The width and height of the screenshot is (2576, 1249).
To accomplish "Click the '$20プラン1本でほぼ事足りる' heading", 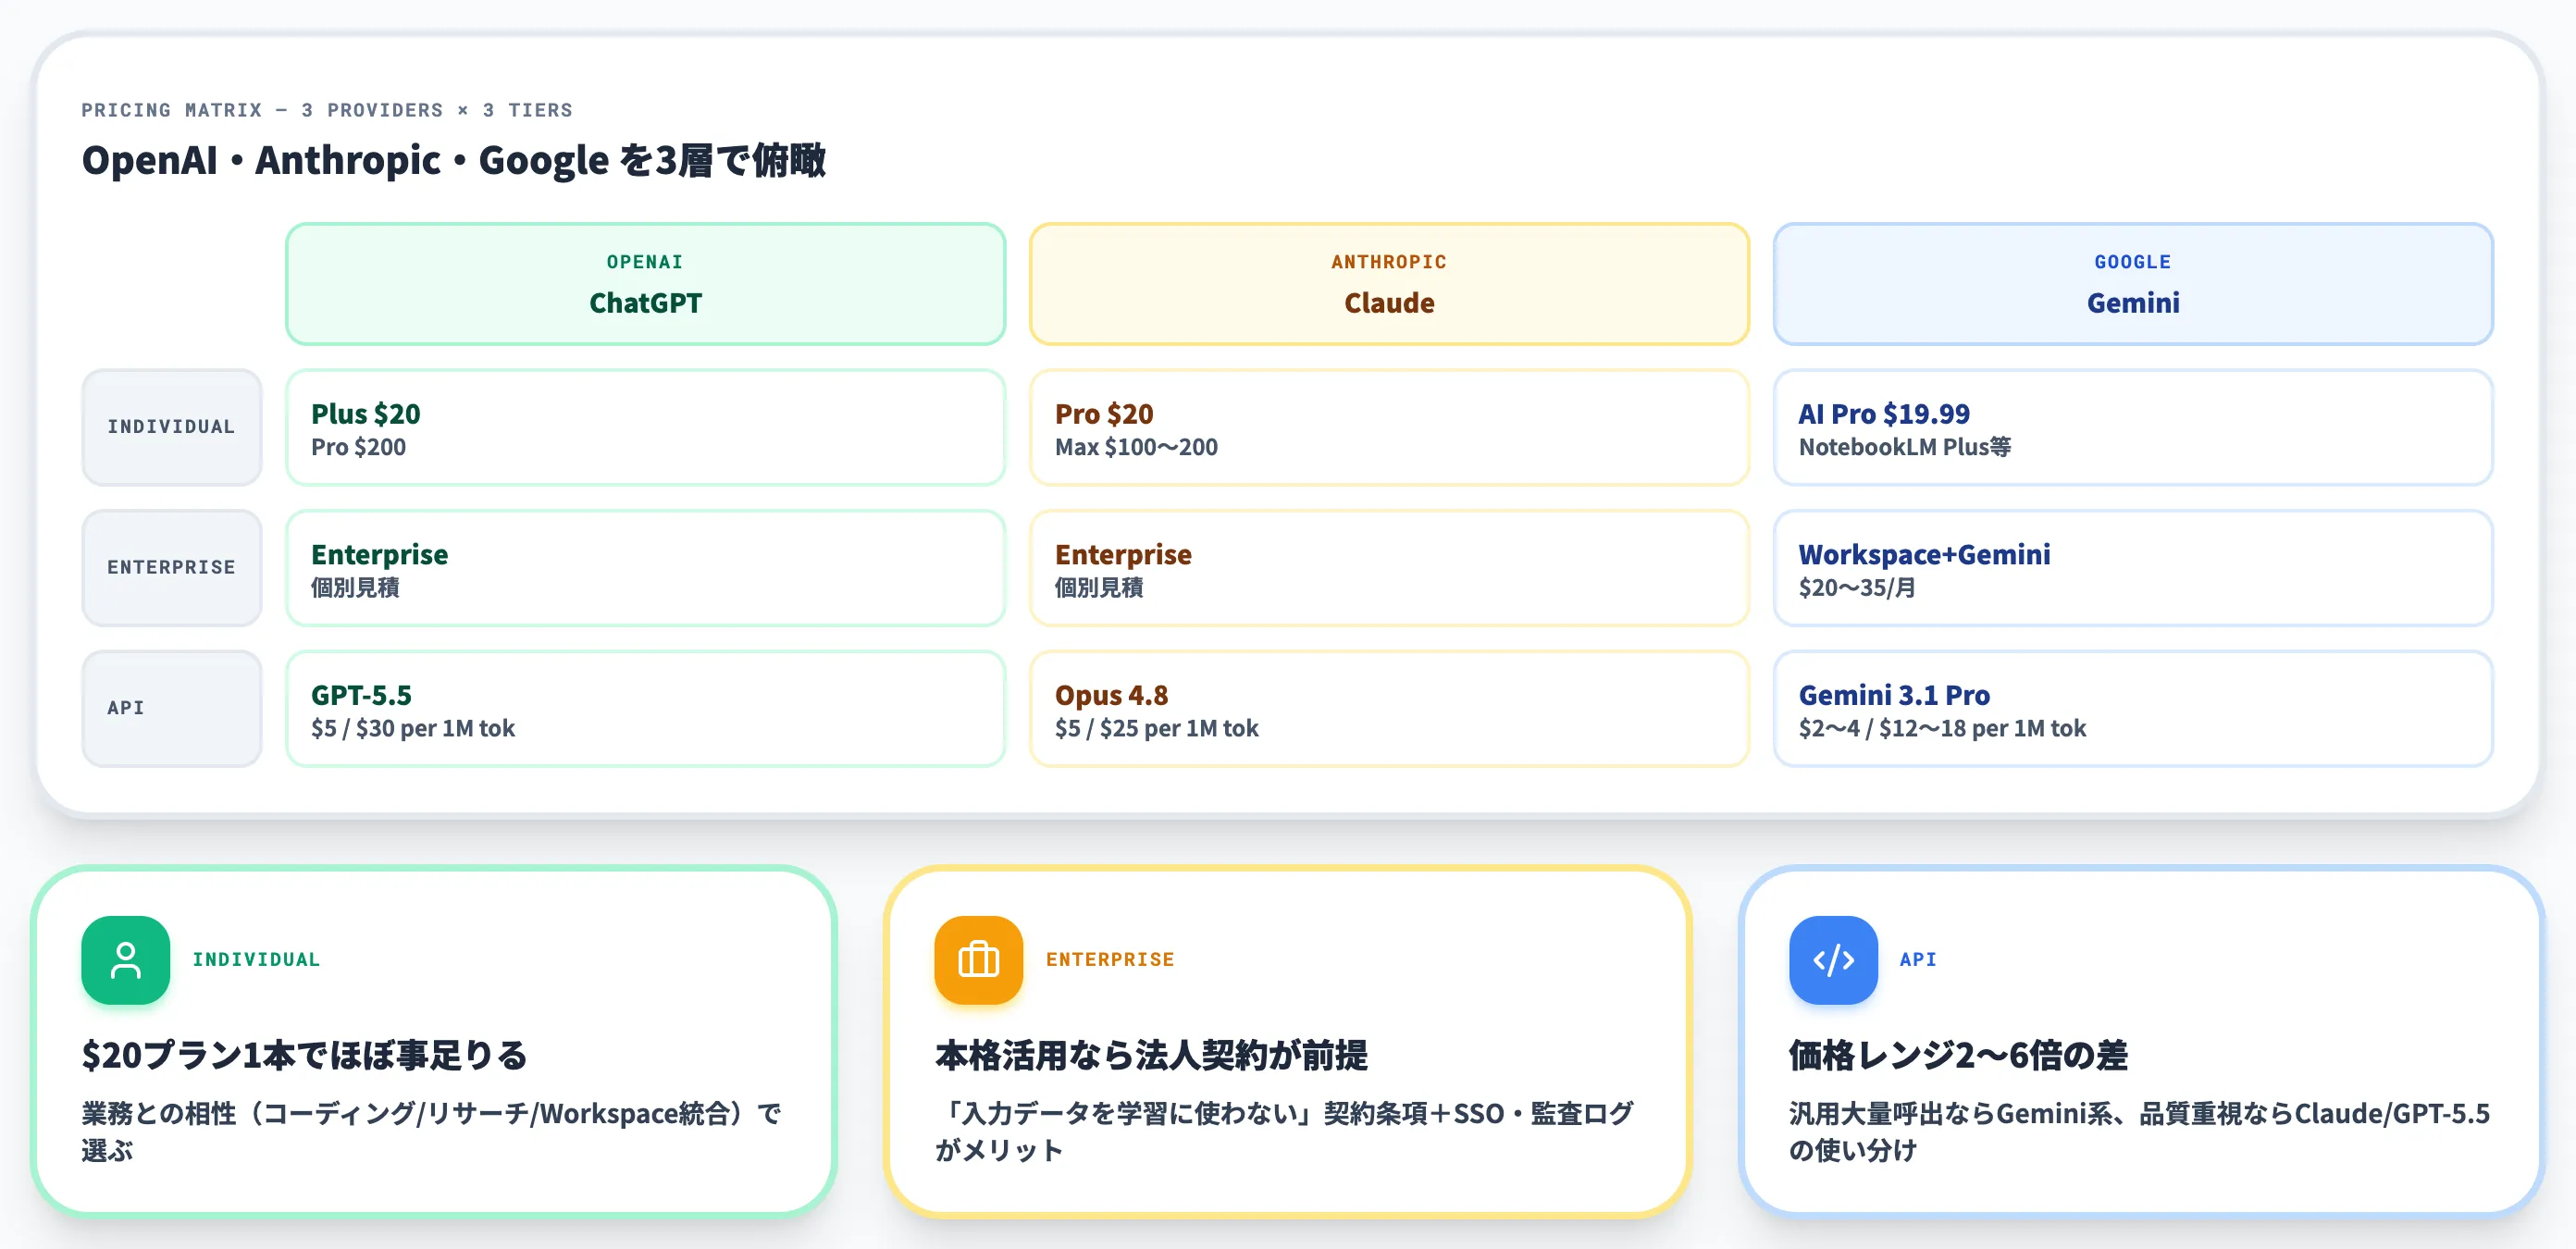I will 304,1055.
